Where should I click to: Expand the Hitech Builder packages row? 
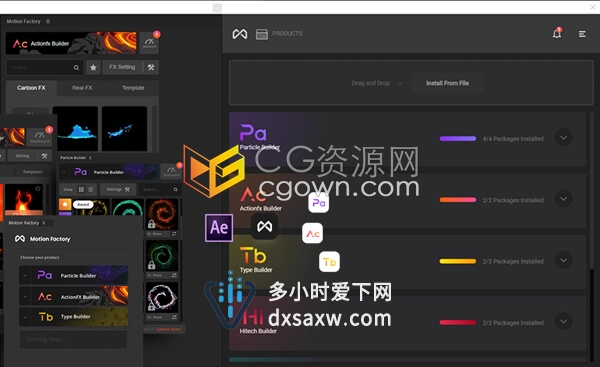point(563,321)
